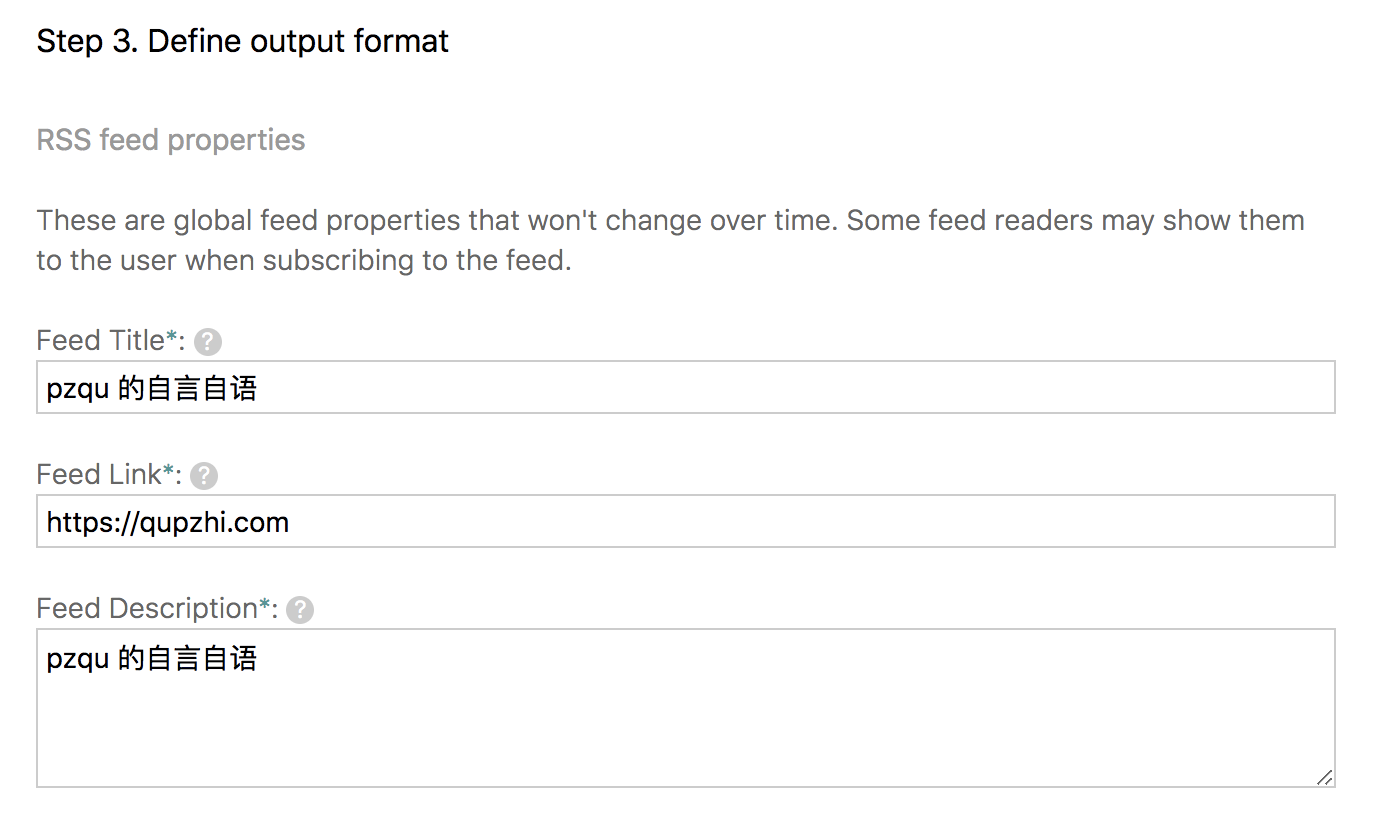Click the "Step 3. Define output format" heading

click(x=242, y=41)
